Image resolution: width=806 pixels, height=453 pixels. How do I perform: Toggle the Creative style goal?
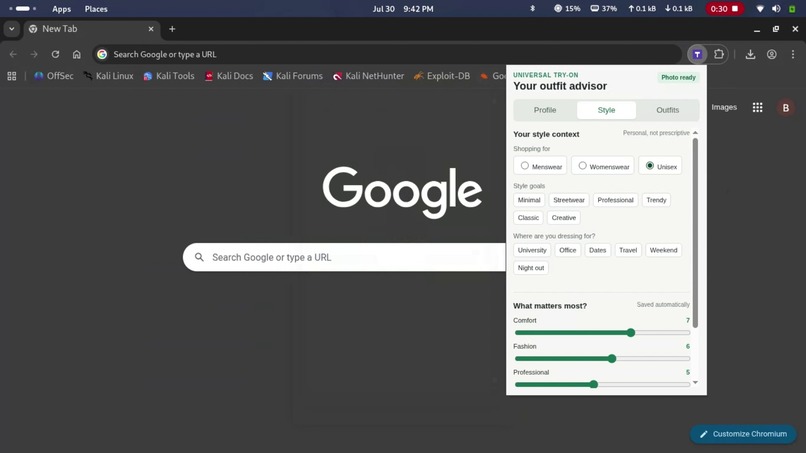point(564,218)
